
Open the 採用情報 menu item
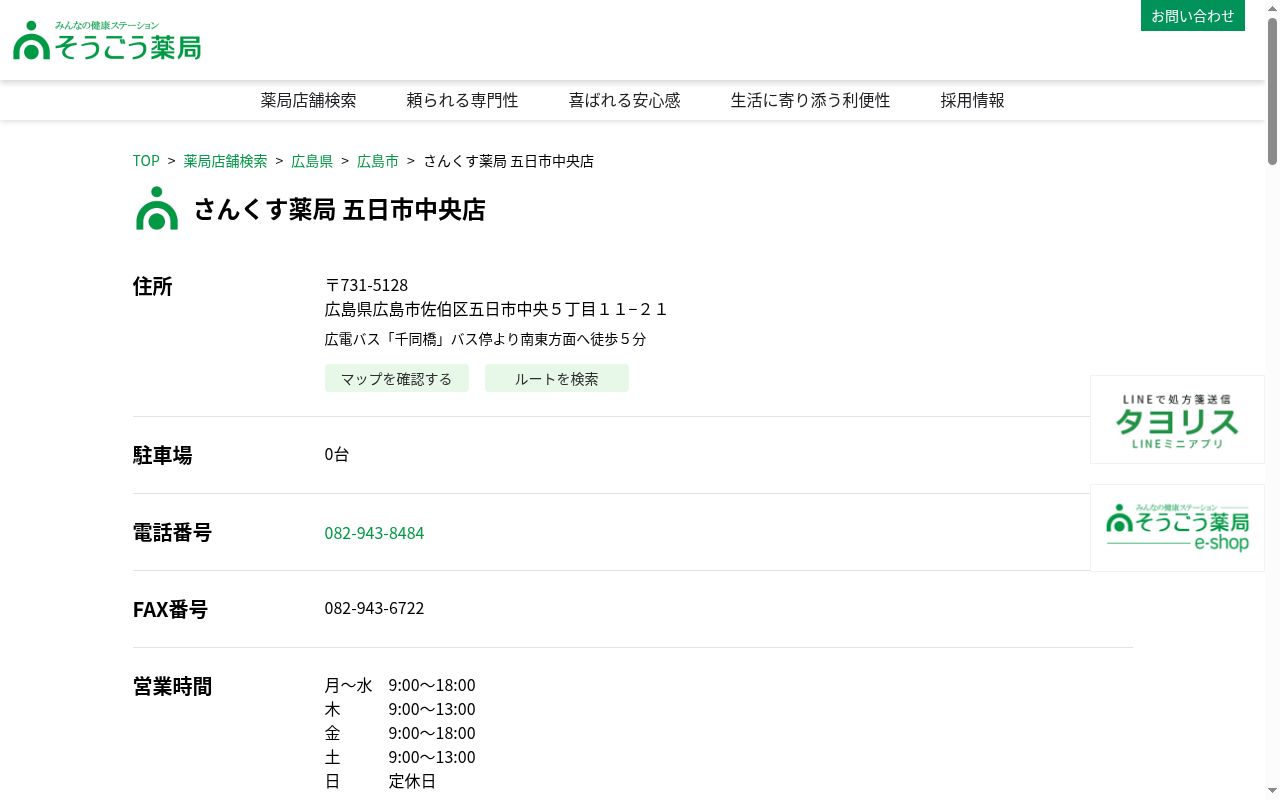(972, 100)
